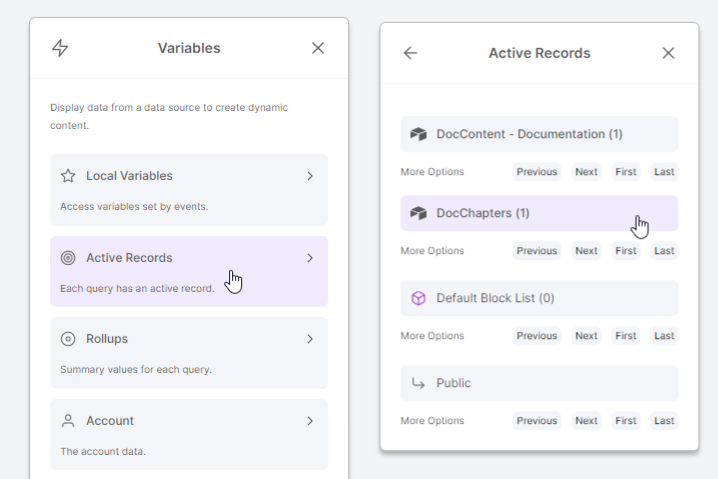Close the Active Records panel
Screen dimensions: 718x479
click(668, 53)
